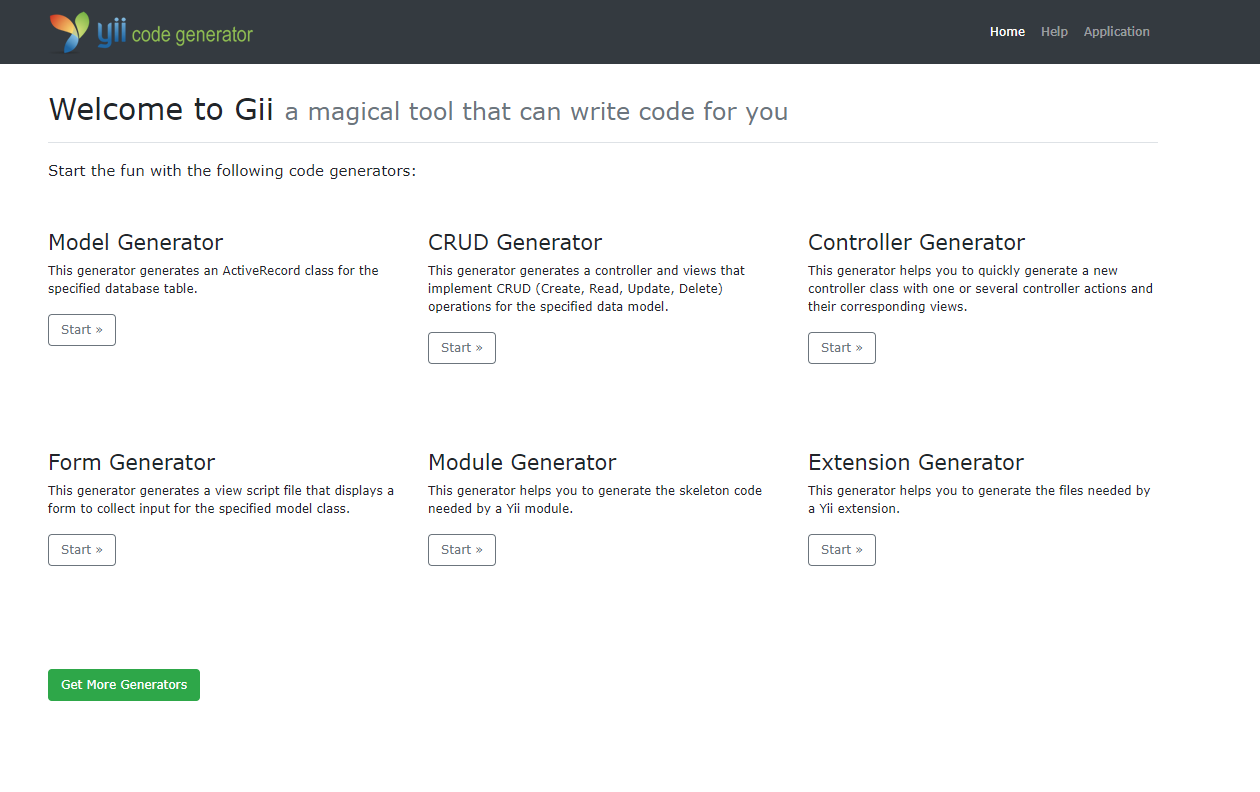Start the Module Generator

(x=462, y=550)
